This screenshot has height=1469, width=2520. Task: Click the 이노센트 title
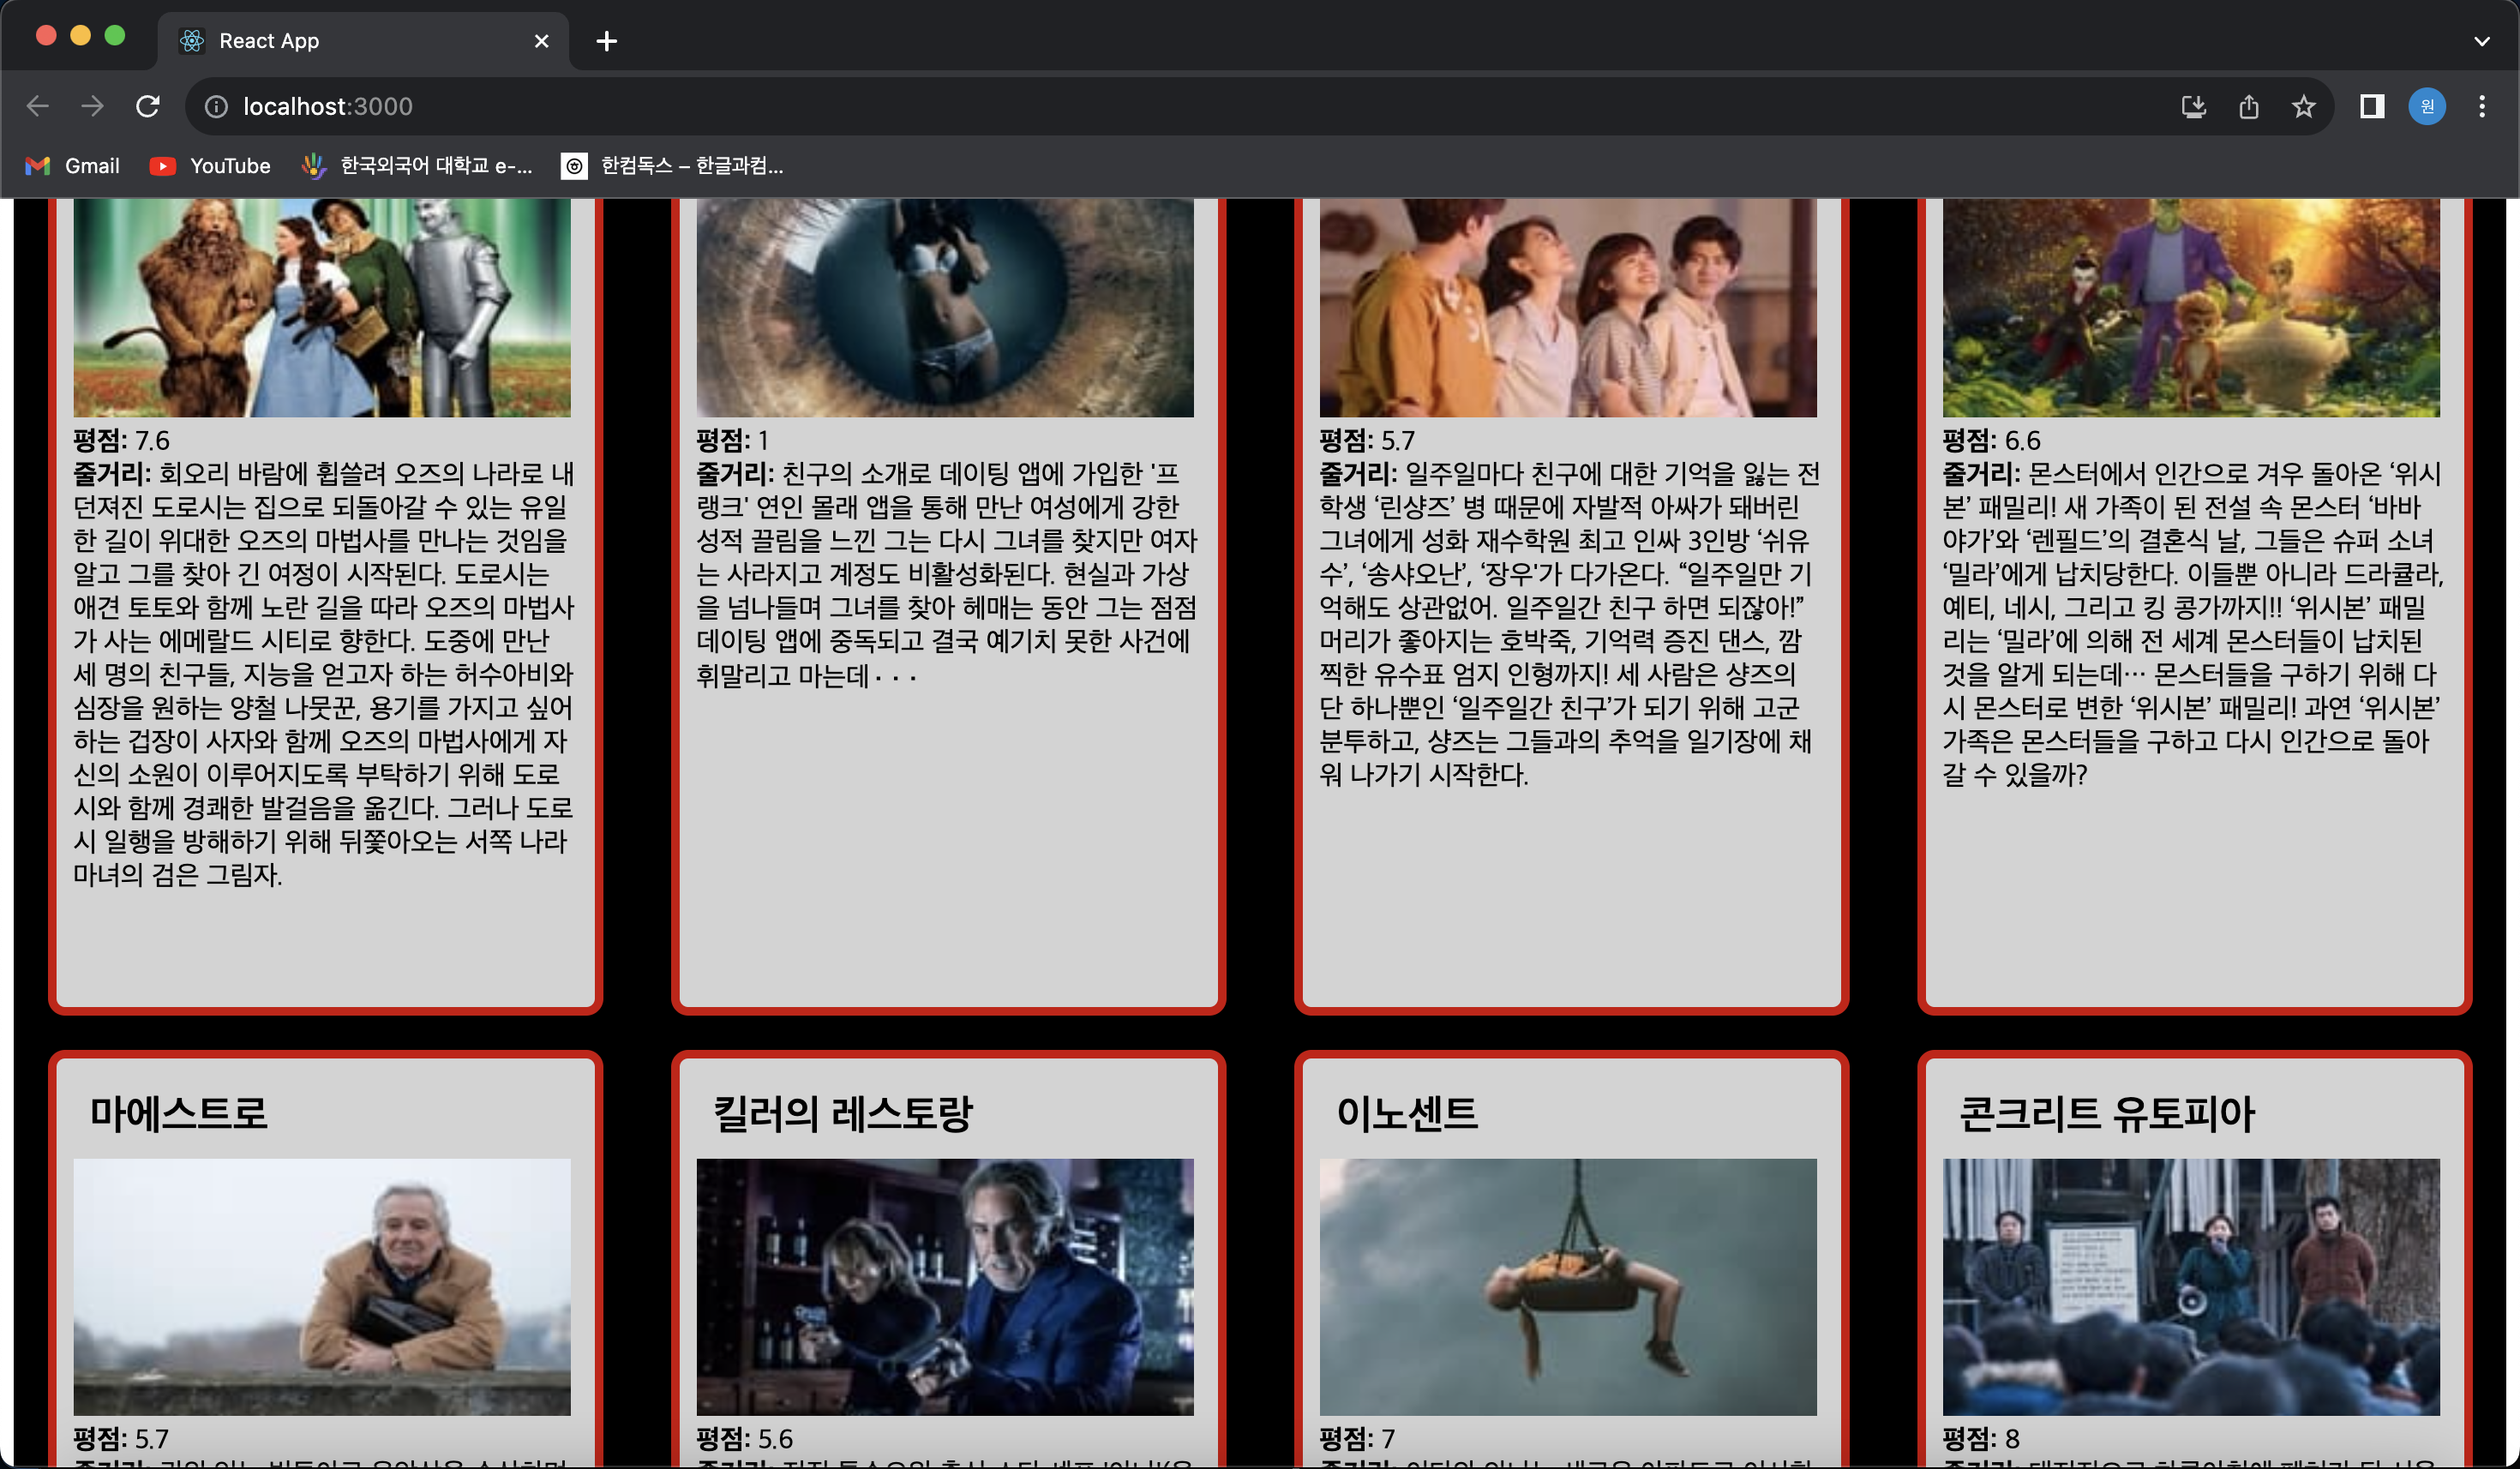point(1407,1113)
